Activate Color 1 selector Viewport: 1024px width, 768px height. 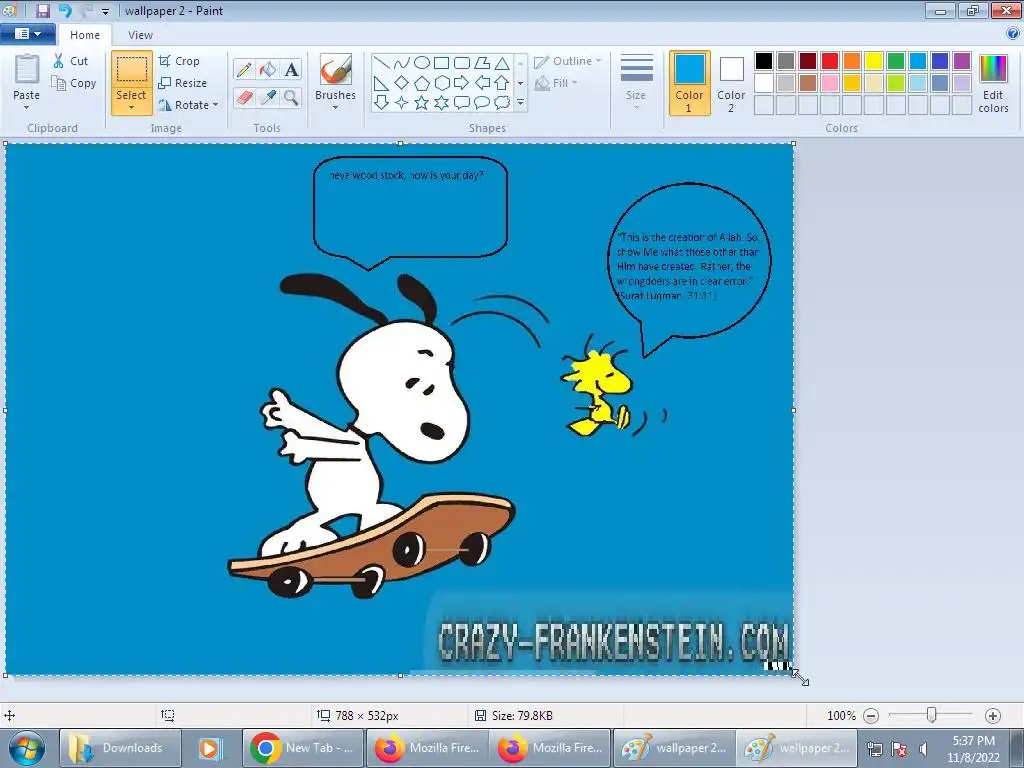click(690, 83)
